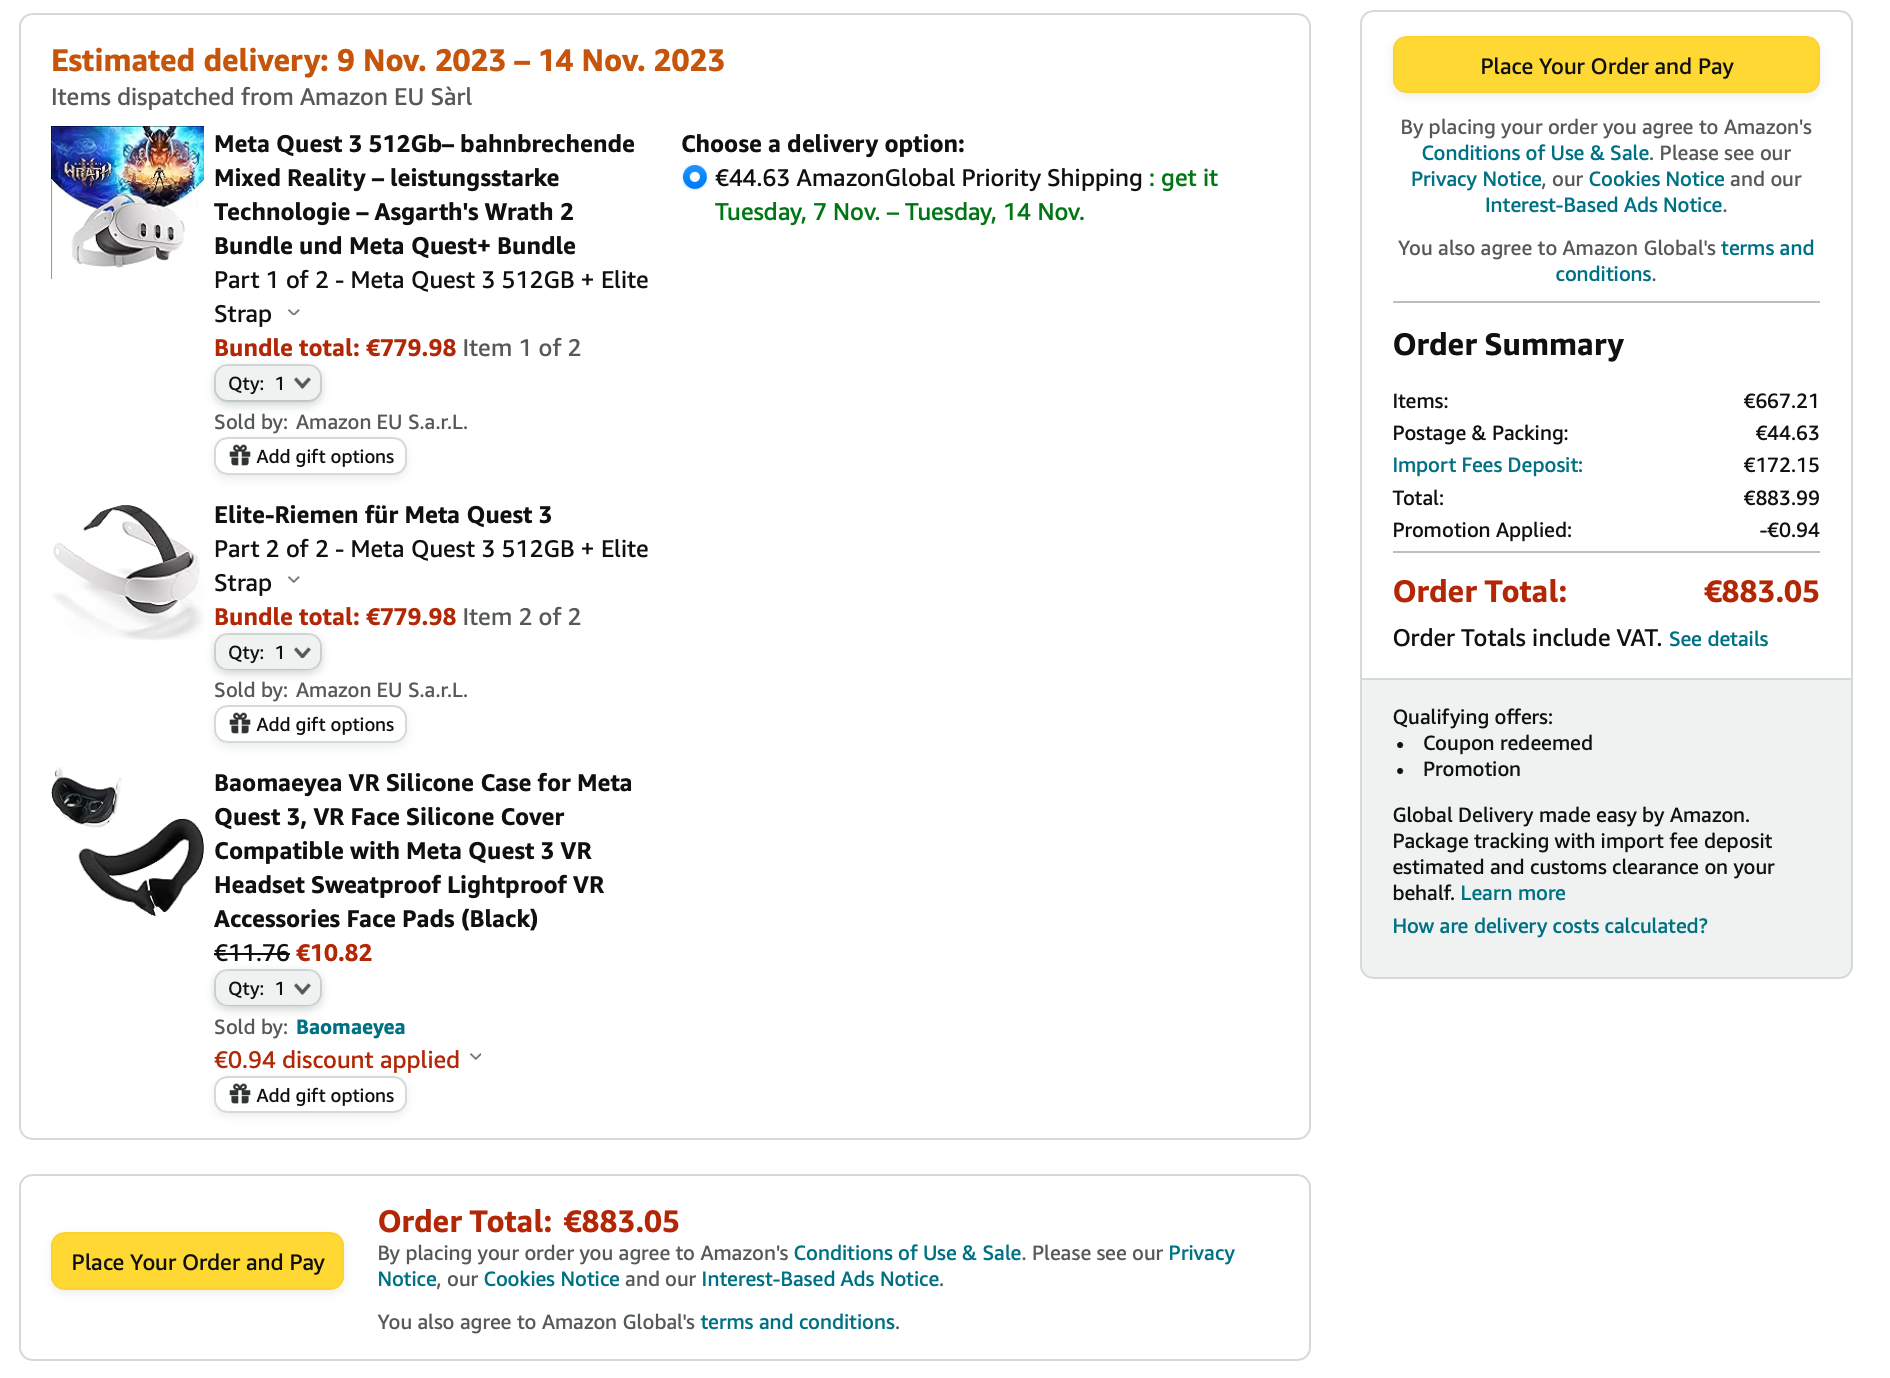1890x1378 pixels.
Task: Open How are delivery costs calculated
Action: coord(1550,926)
